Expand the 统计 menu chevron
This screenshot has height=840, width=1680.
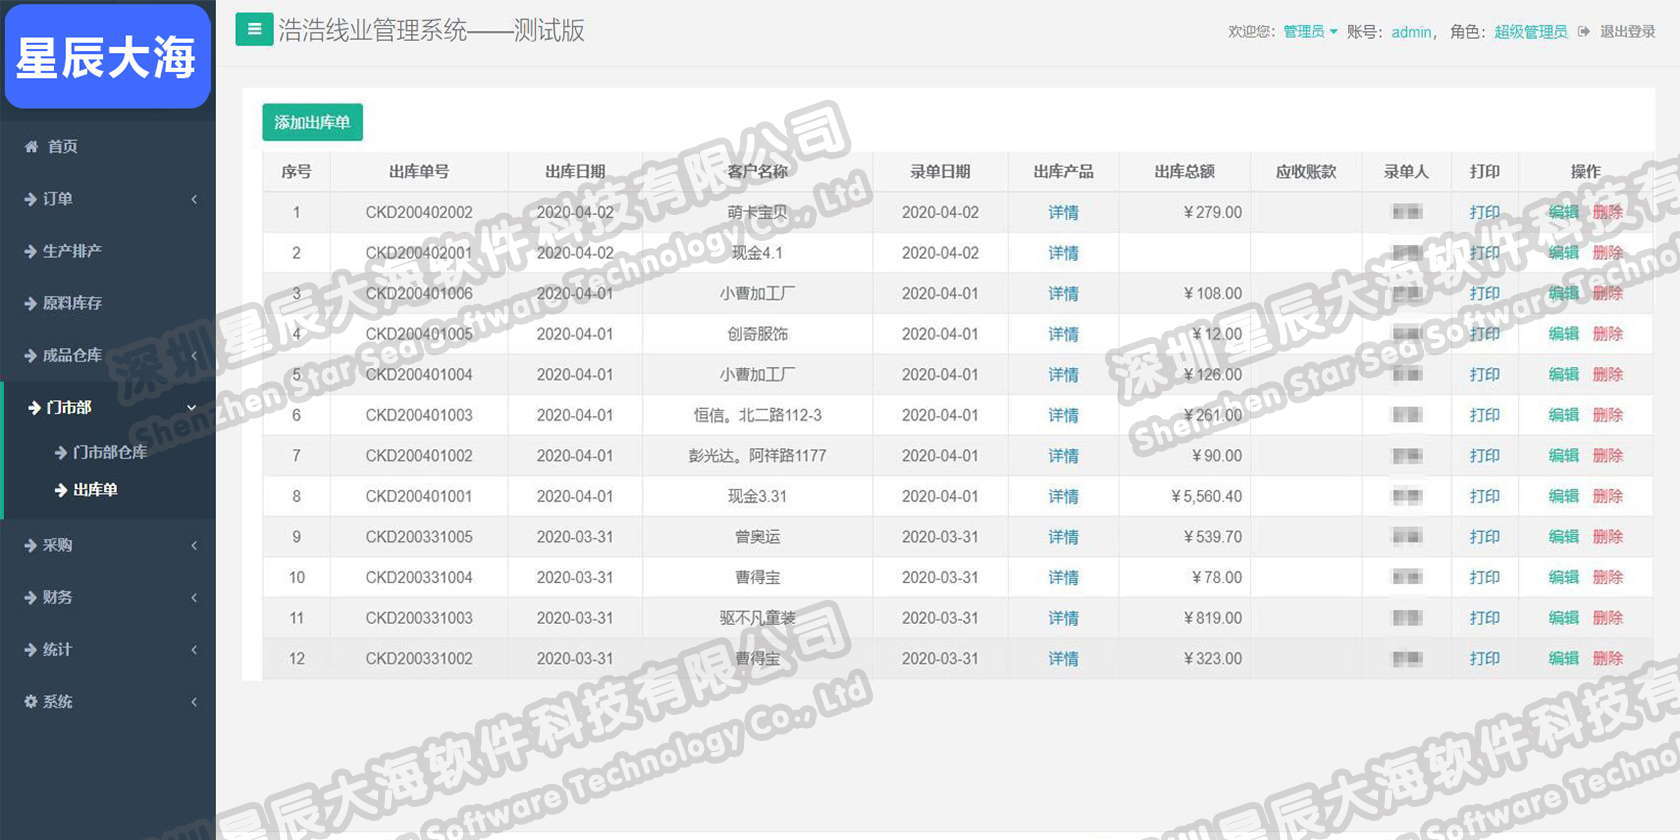[x=194, y=650]
